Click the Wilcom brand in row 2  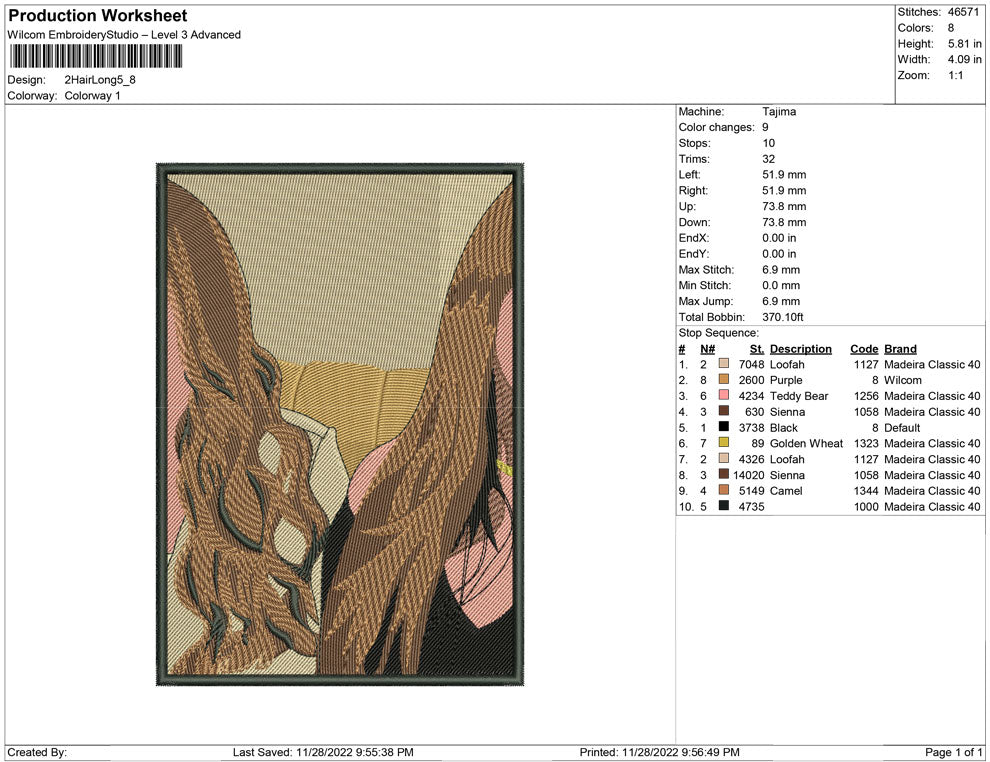coord(903,380)
